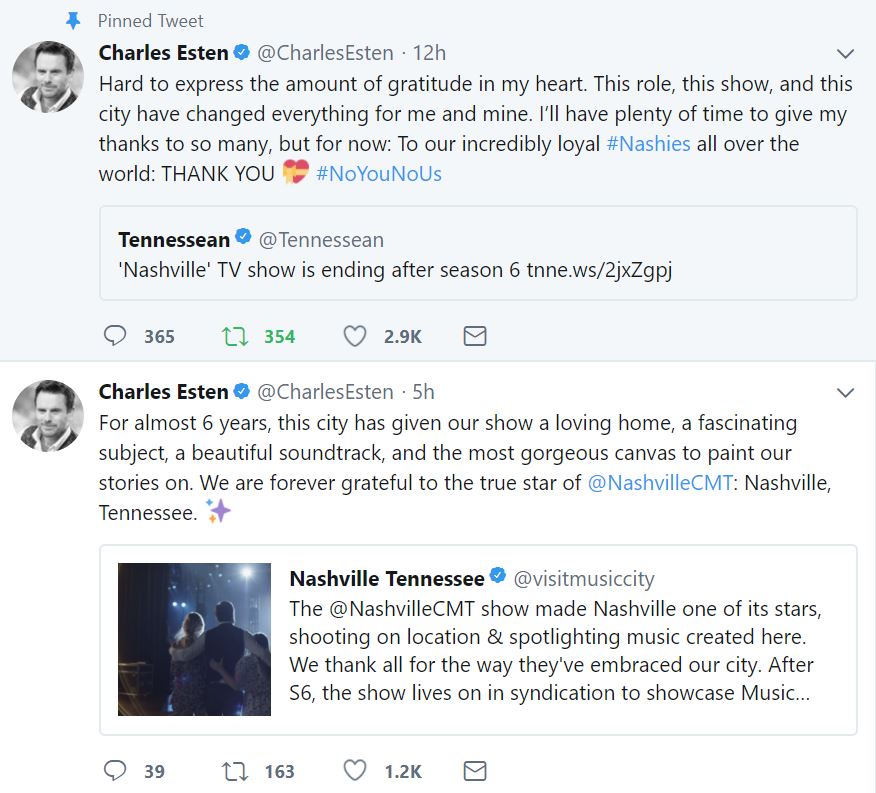The height and width of the screenshot is (793, 876).
Task: Visit the @NashvilleCMT mention in tweet text
Action: 660,483
